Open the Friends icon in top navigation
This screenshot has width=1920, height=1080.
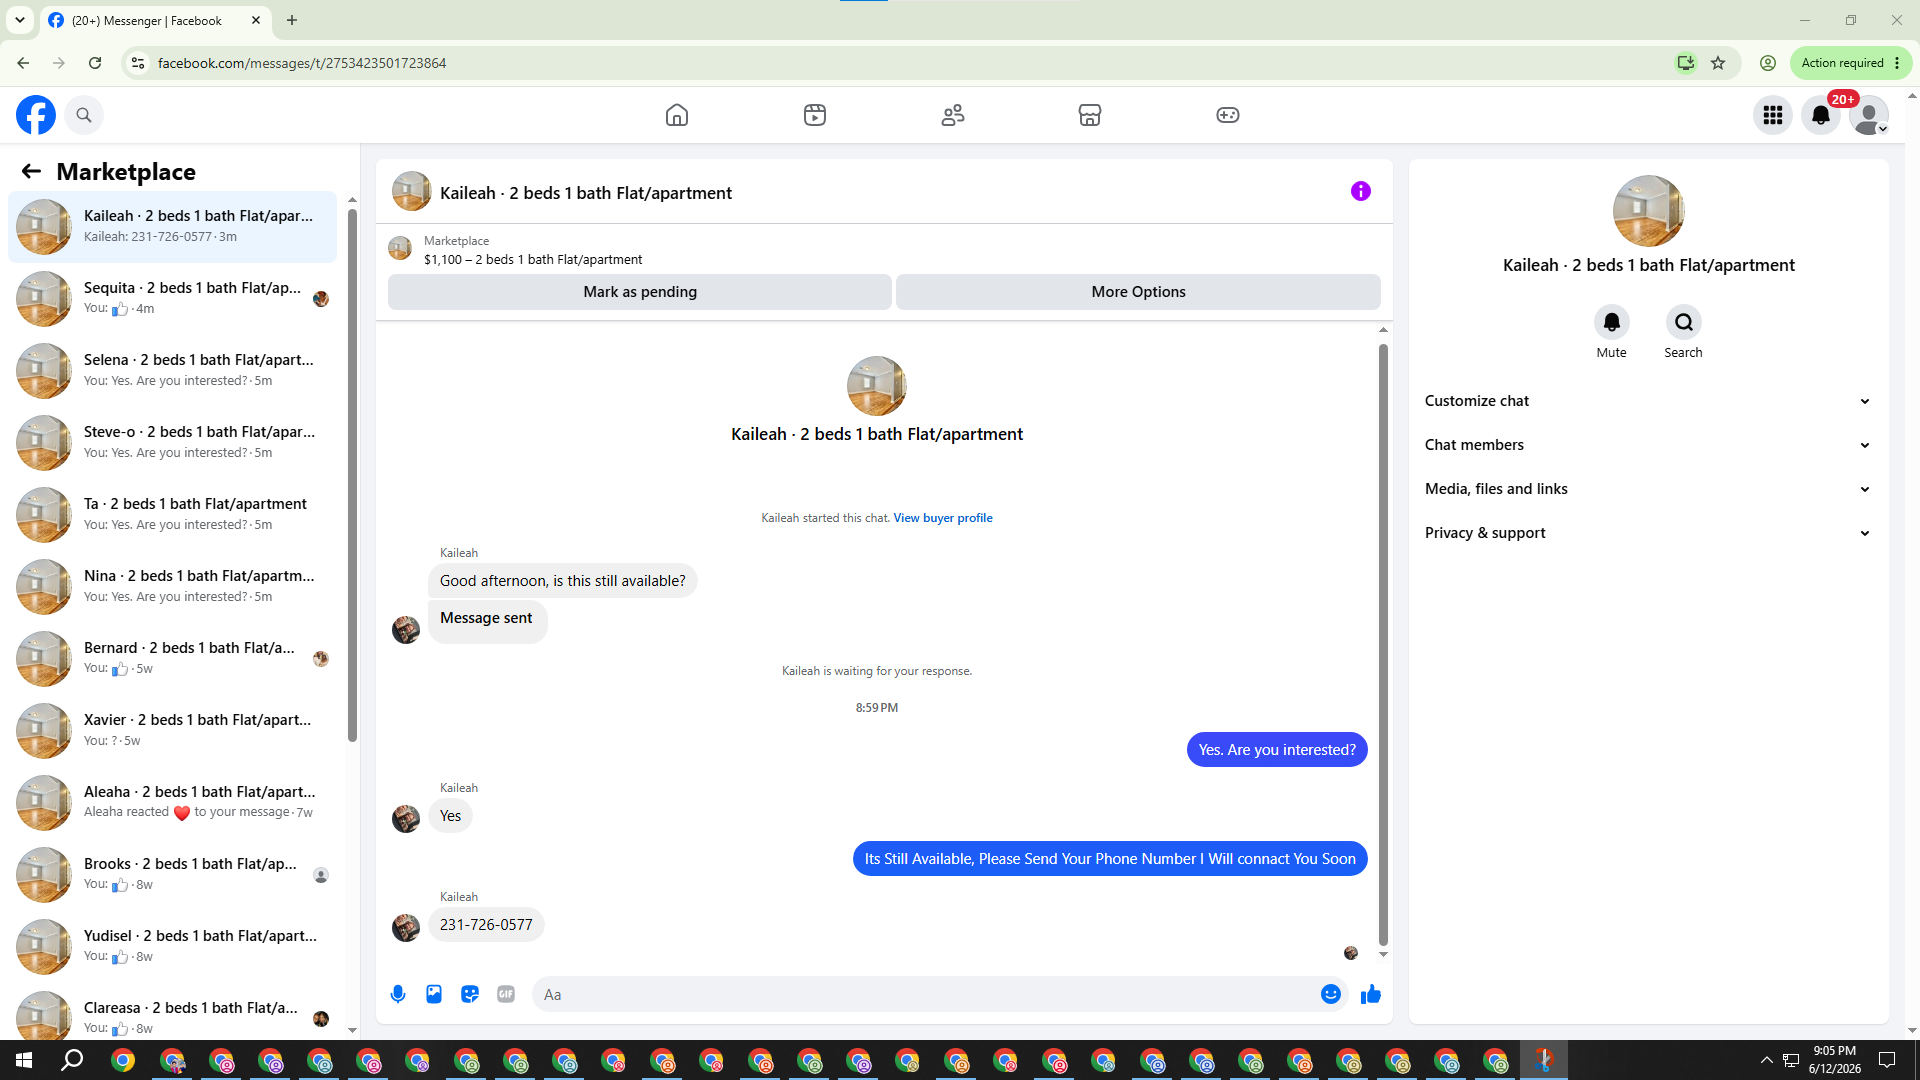953,115
